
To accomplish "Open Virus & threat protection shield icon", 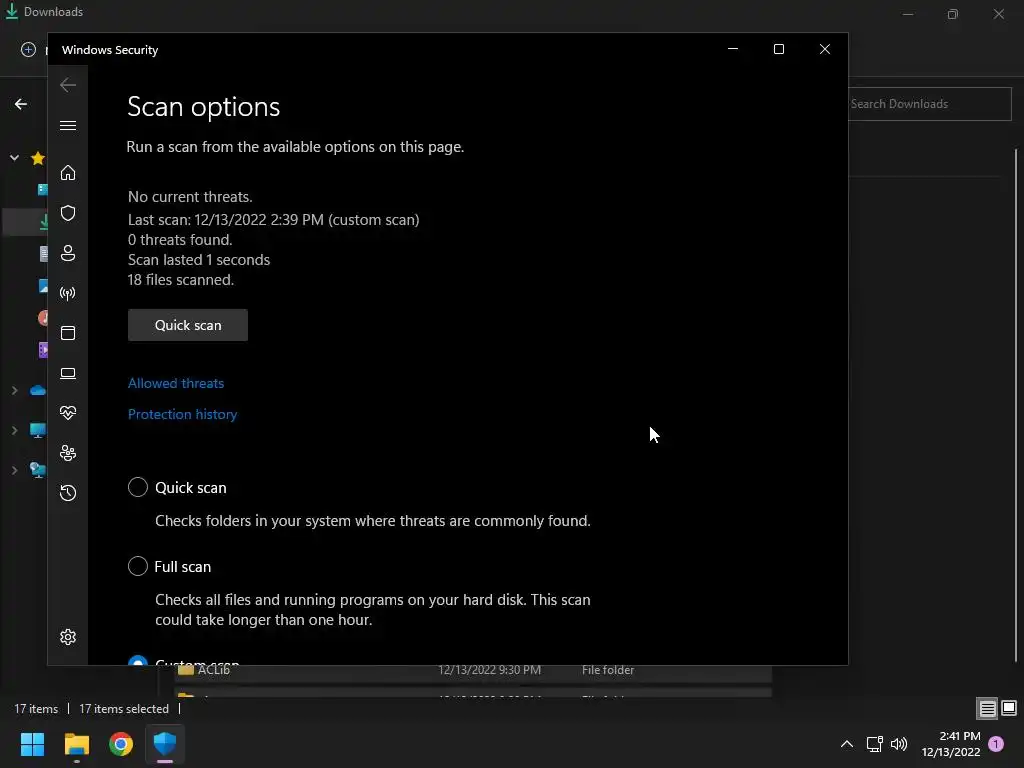I will (68, 213).
